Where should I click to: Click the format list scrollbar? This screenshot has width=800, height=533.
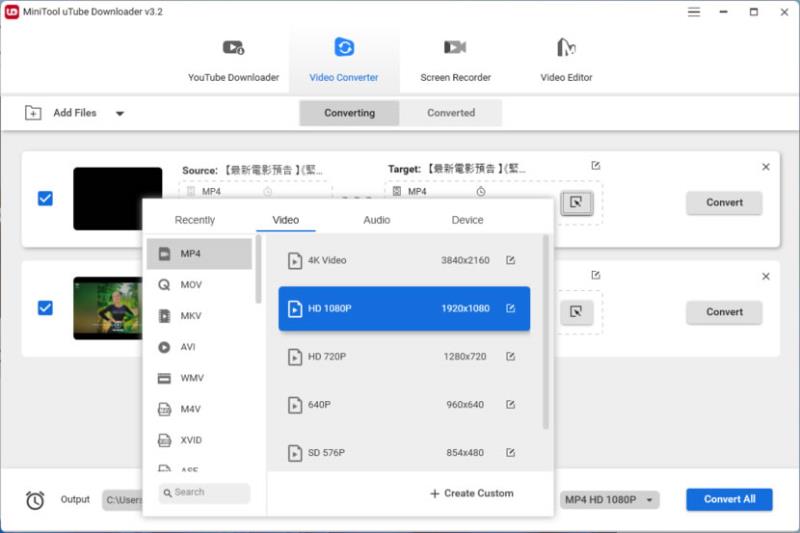click(259, 269)
